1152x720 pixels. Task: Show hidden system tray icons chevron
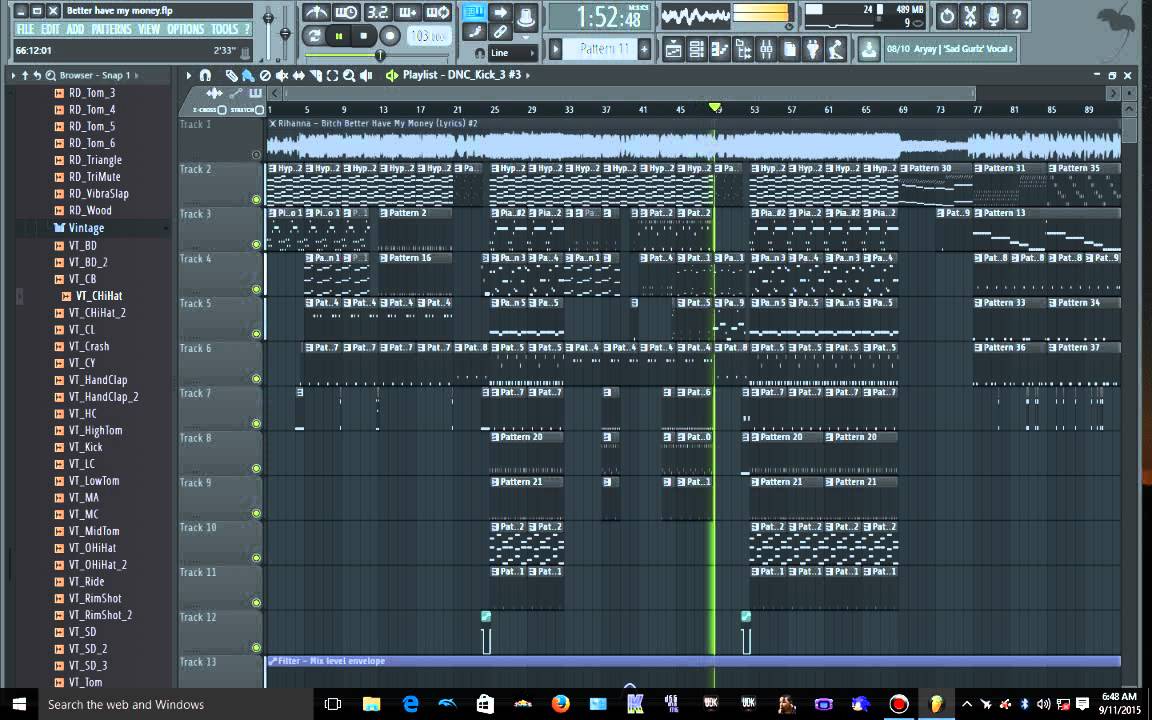(967, 704)
